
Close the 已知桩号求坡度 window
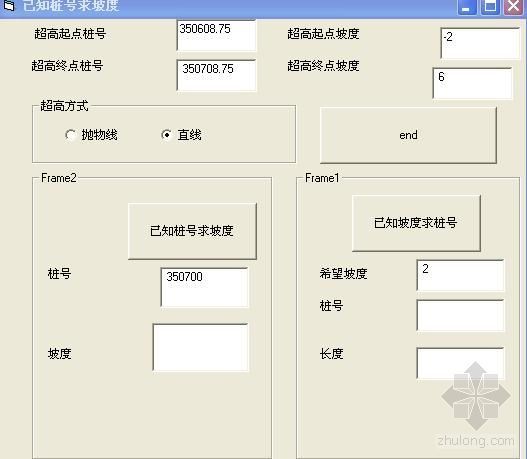click(514, 6)
